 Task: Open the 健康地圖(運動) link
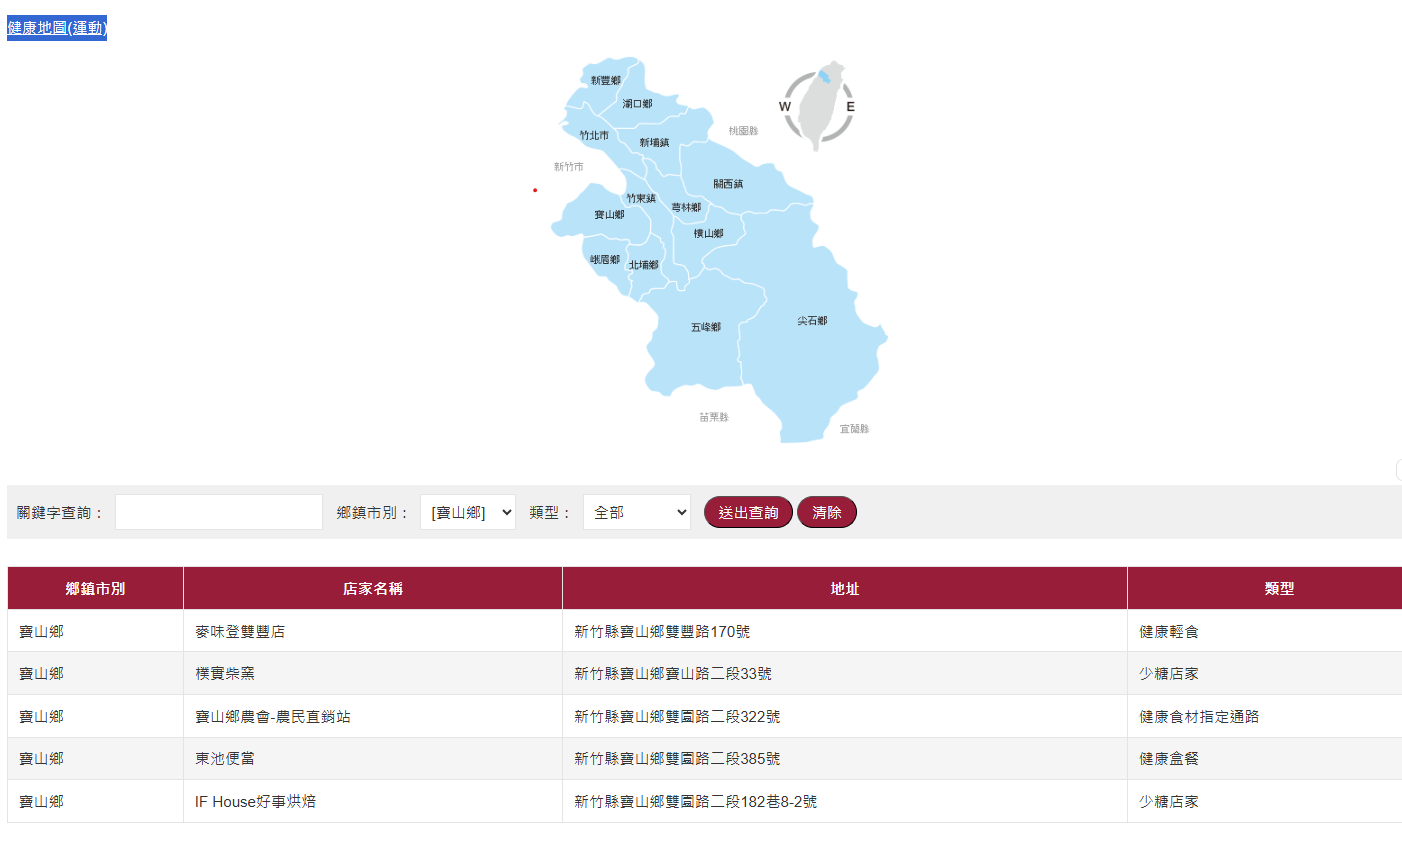[x=57, y=28]
